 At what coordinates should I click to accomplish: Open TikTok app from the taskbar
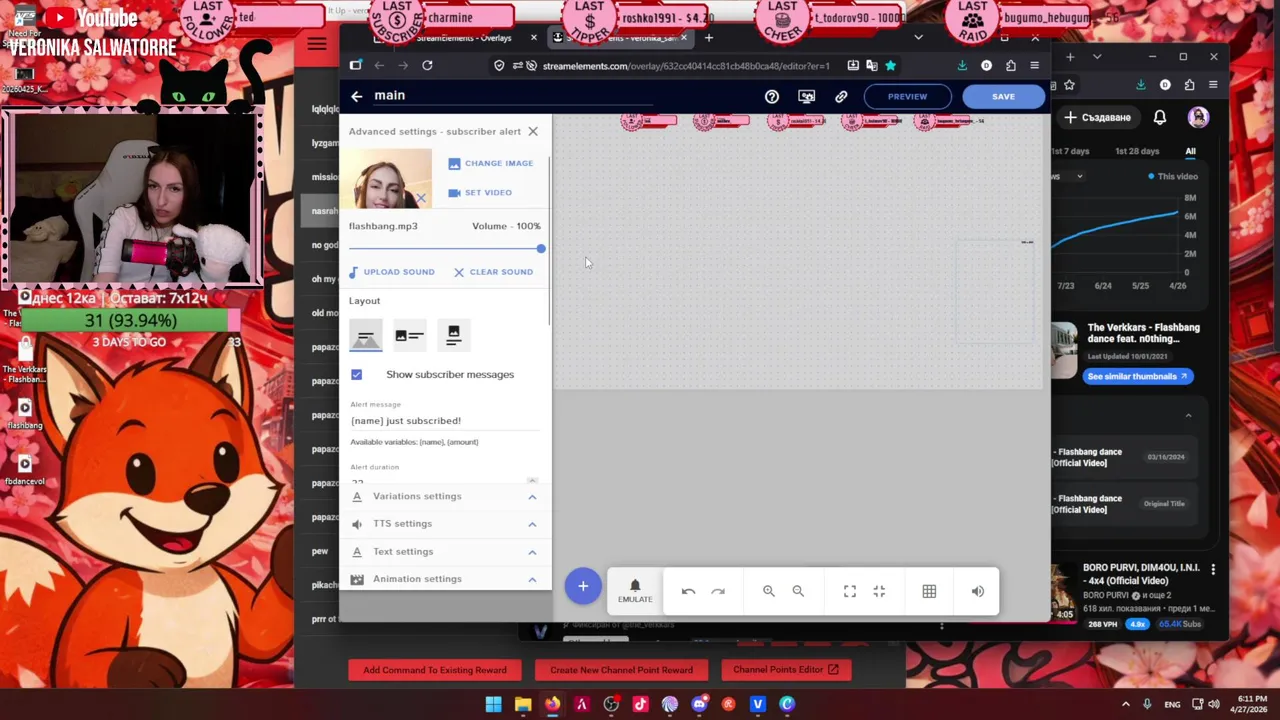640,704
